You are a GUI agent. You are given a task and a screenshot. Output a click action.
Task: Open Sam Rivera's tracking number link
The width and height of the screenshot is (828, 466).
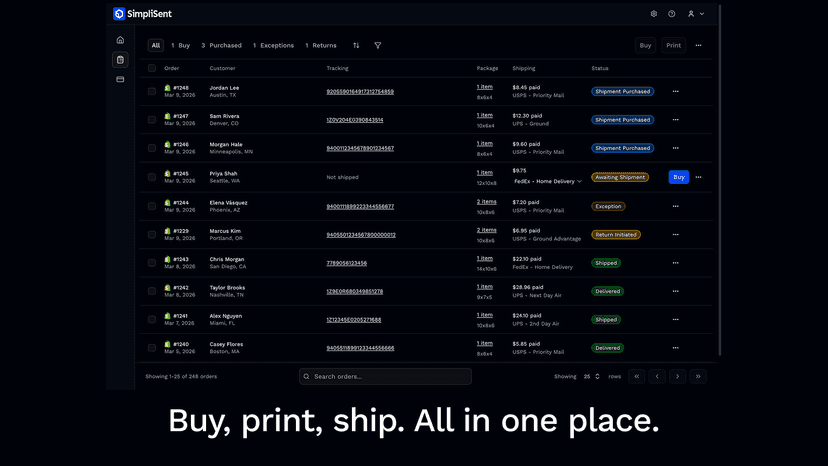355,120
